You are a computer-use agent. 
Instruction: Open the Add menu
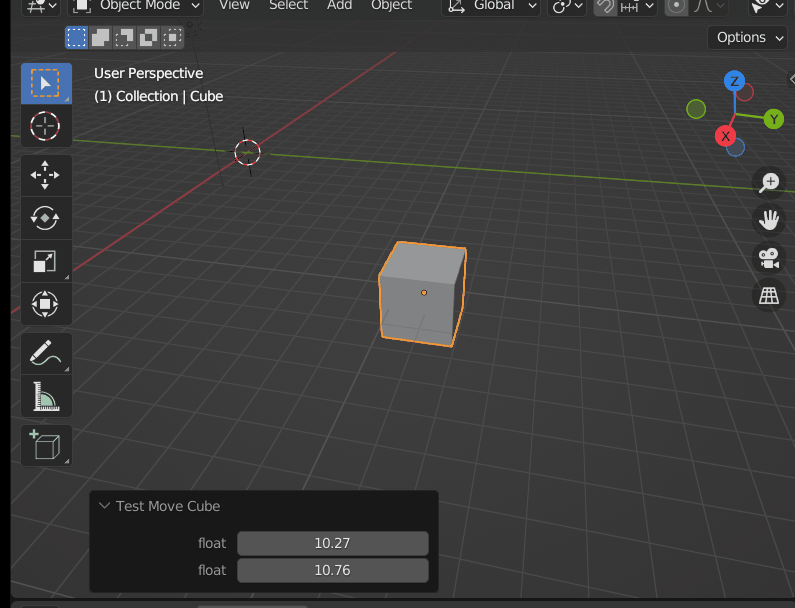339,6
